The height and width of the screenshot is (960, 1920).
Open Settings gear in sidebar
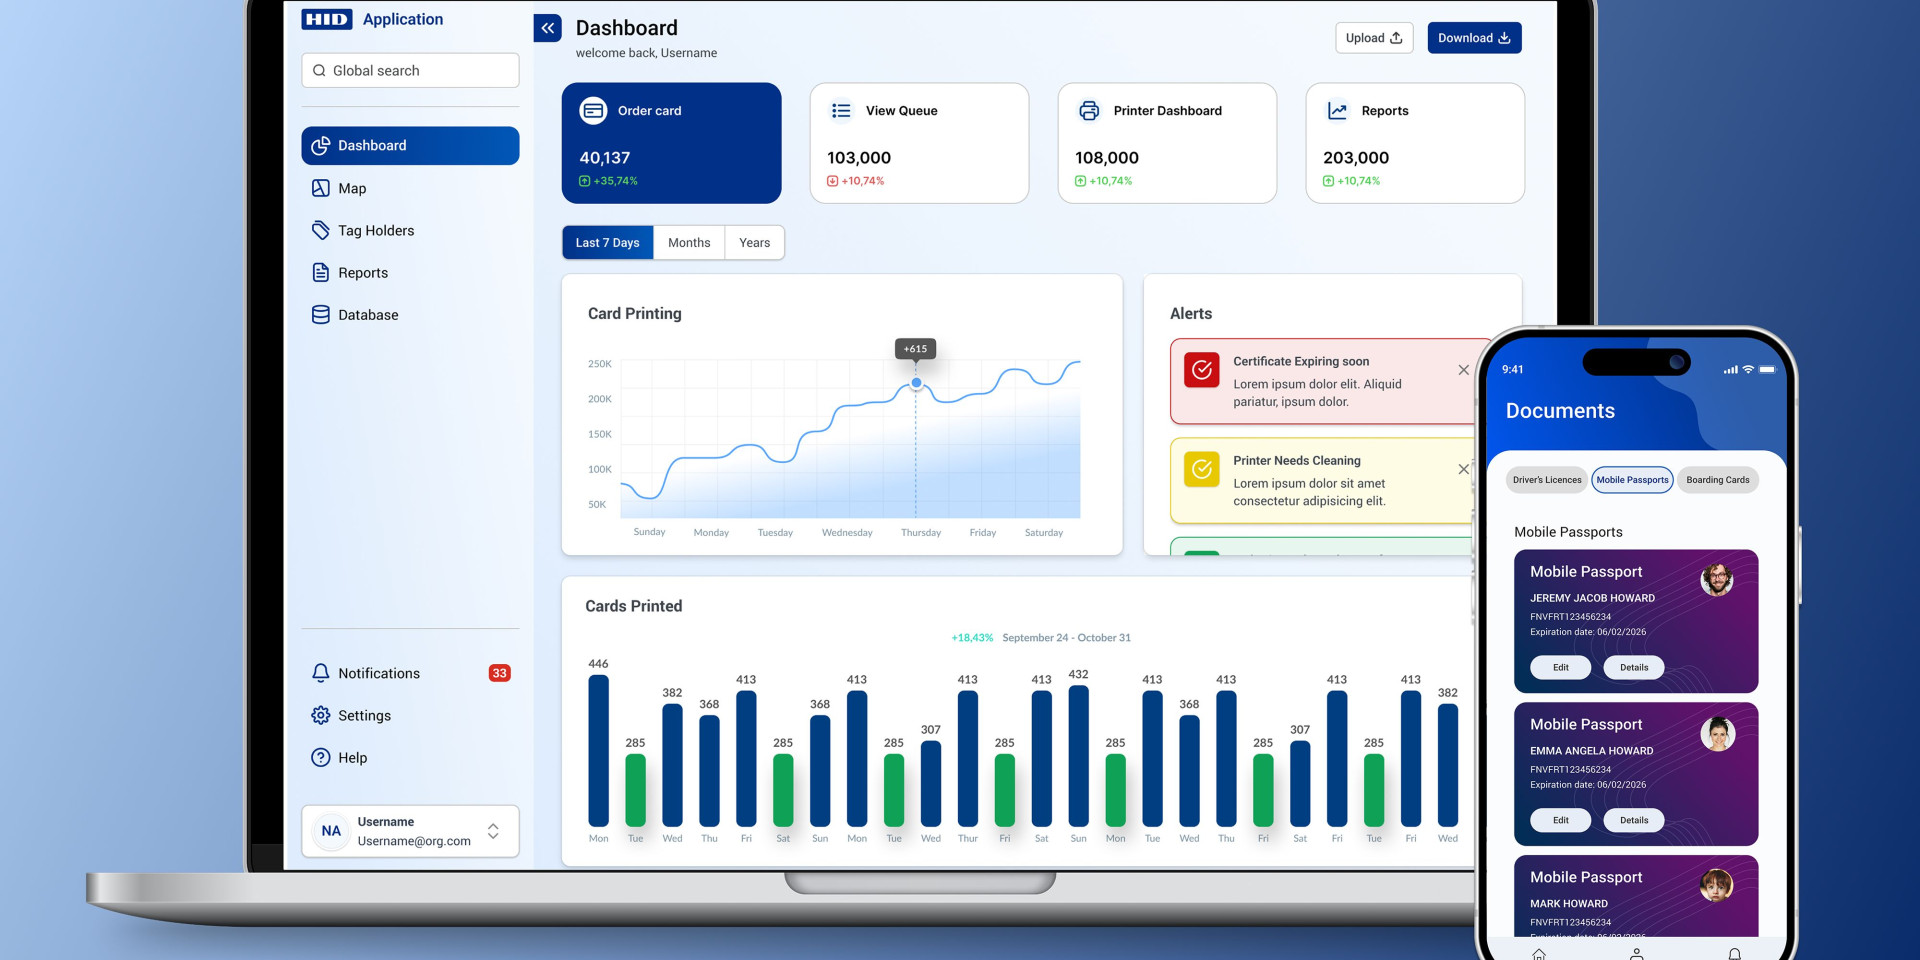pyautogui.click(x=321, y=715)
